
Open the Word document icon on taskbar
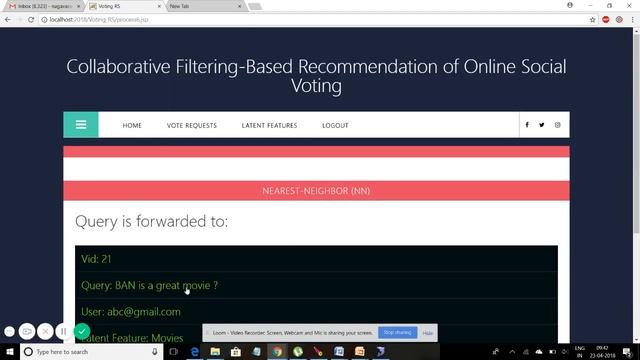click(339, 351)
